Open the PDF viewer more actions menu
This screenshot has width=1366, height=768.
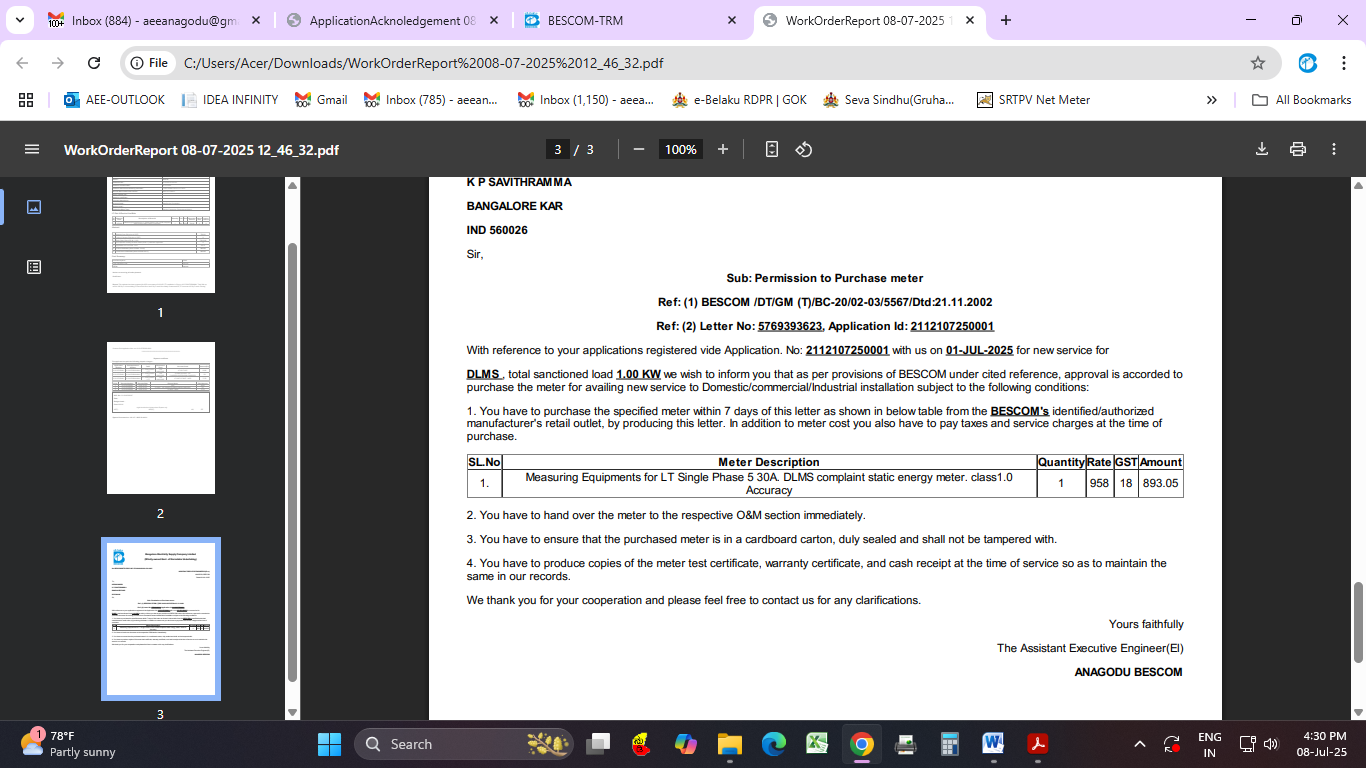[1334, 149]
